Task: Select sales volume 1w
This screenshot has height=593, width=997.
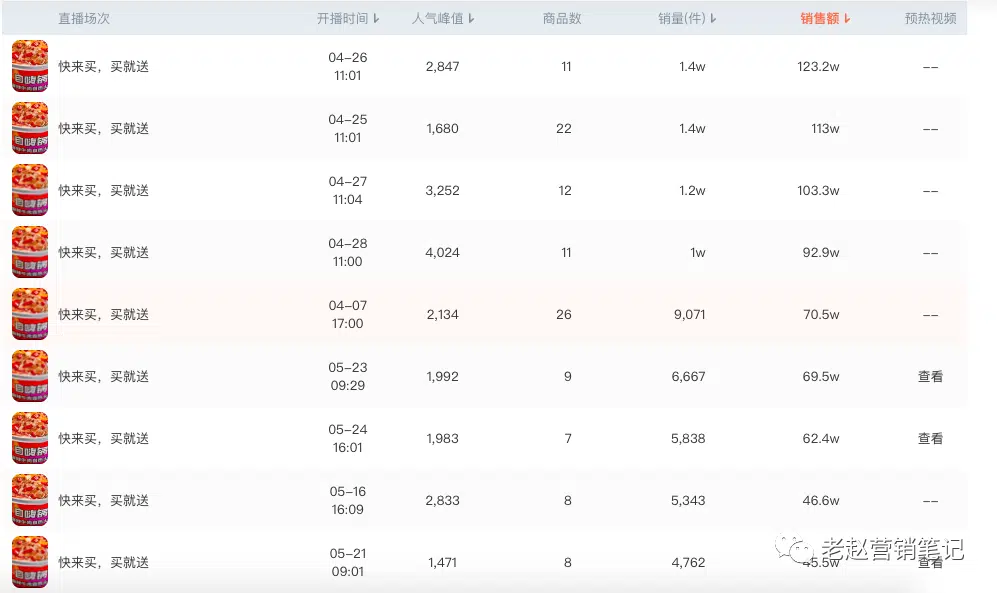Action: click(698, 252)
